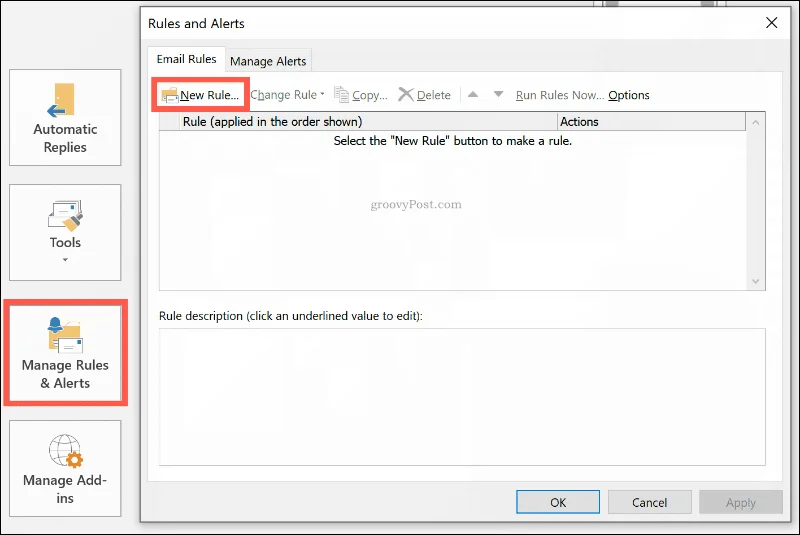This screenshot has width=800, height=535.
Task: Click the Apply button
Action: pos(741,502)
